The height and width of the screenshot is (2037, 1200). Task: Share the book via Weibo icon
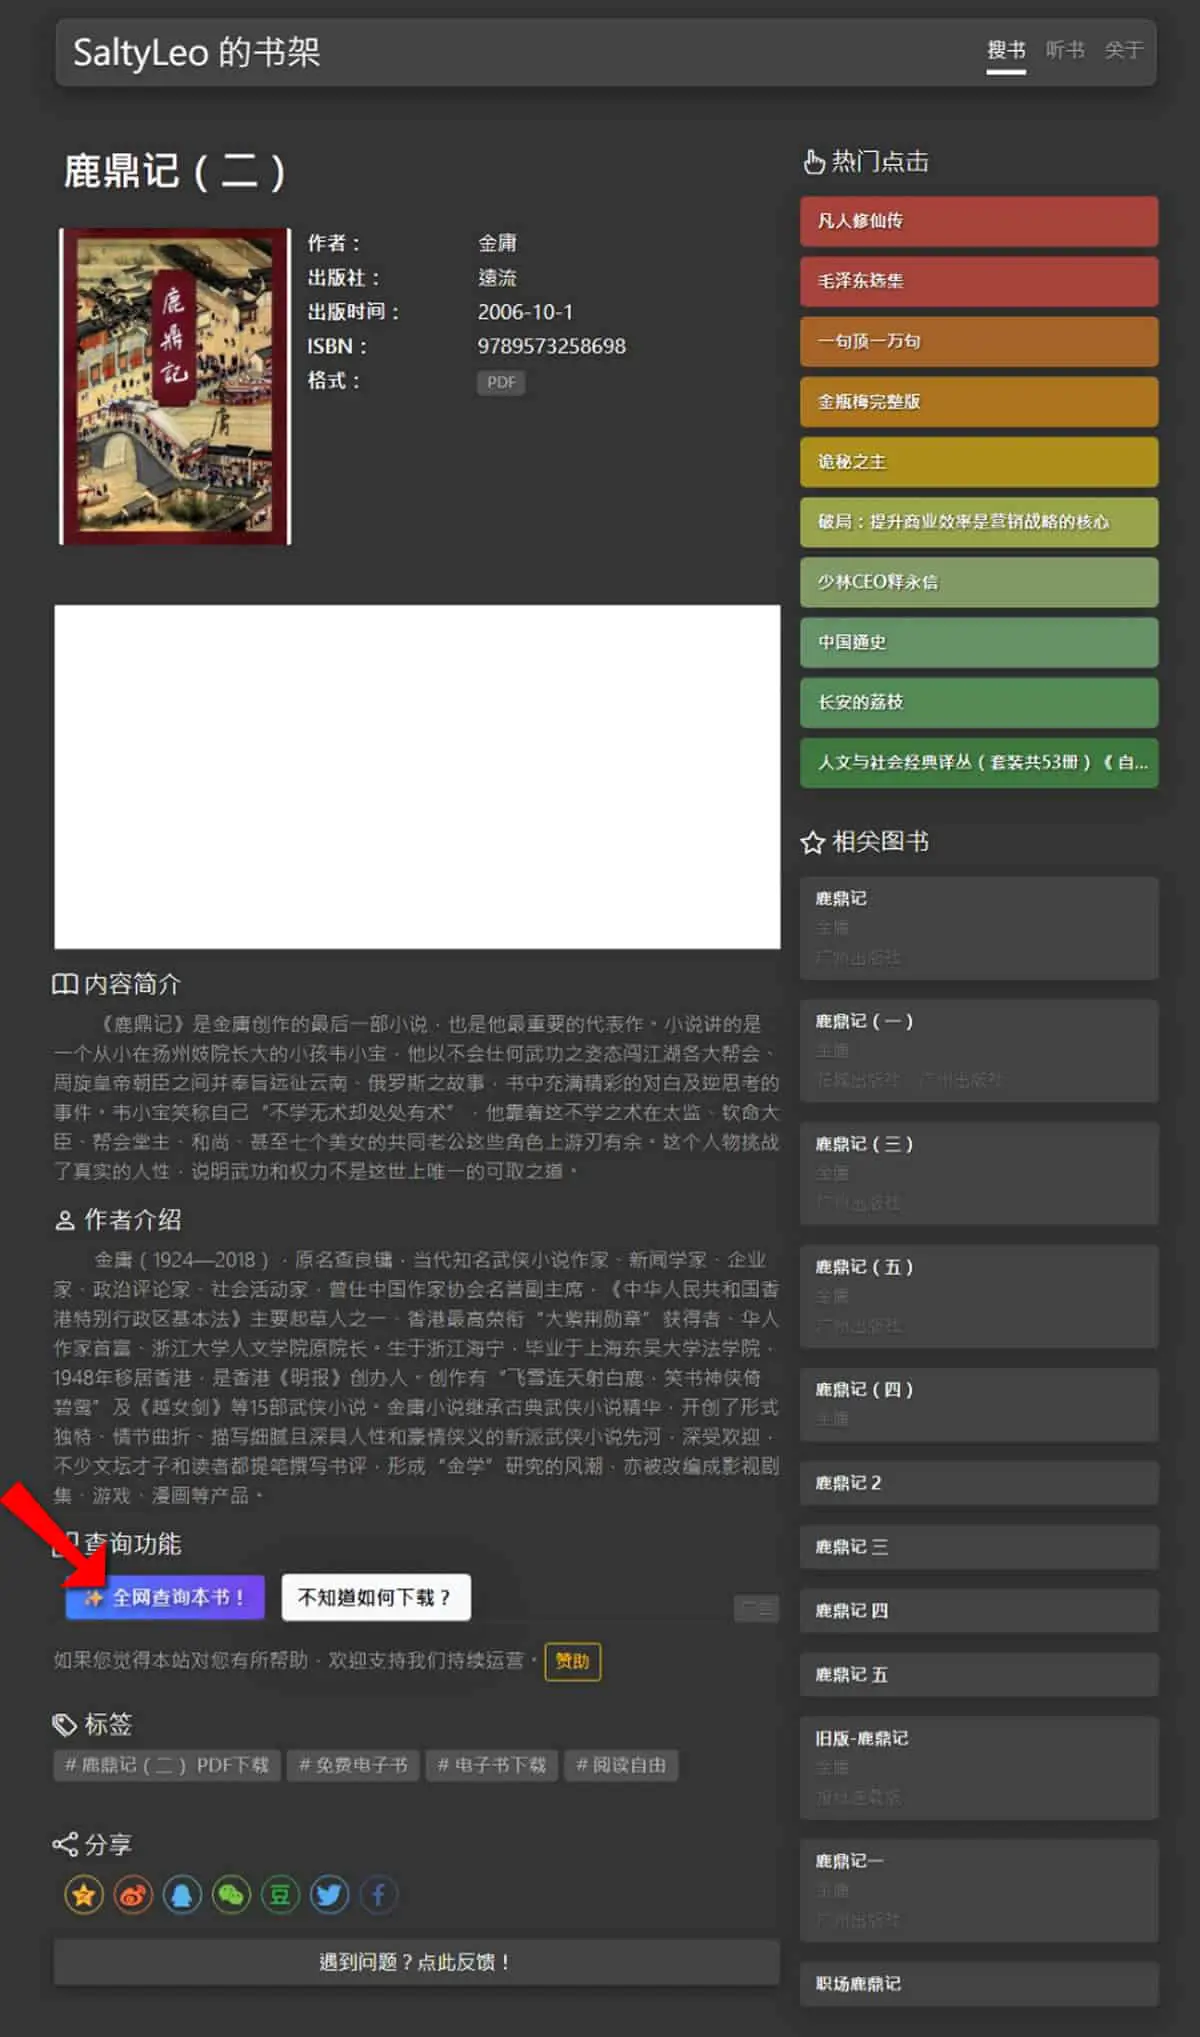[133, 1894]
